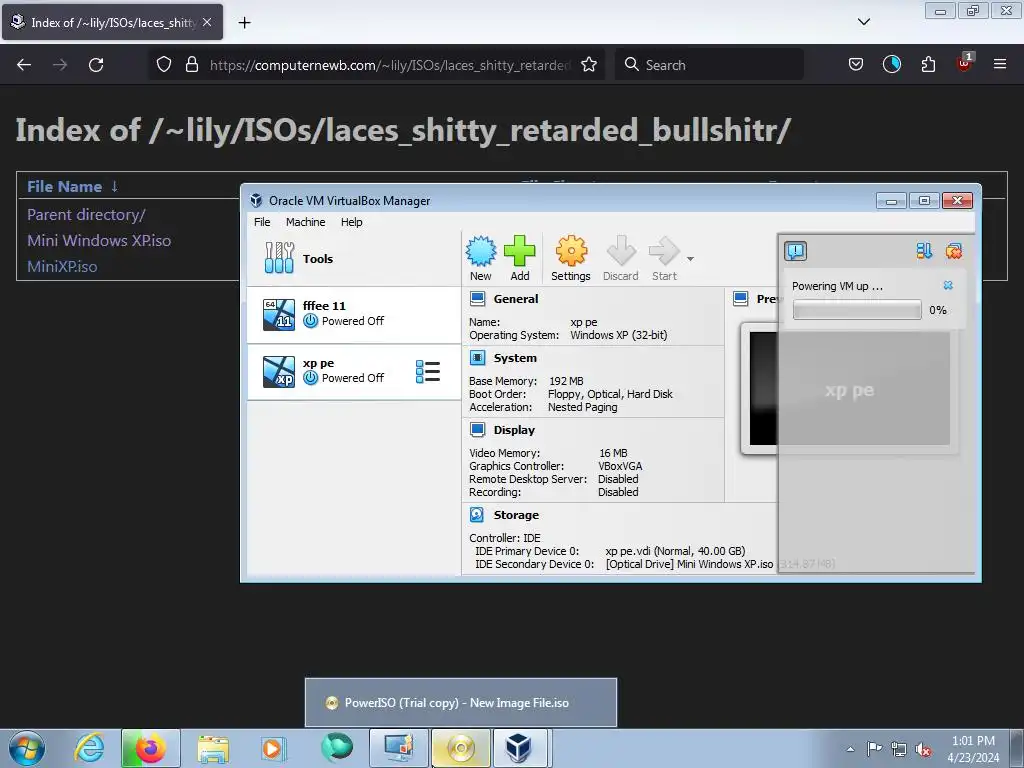Click the Powering VM up progress bar
The image size is (1024, 768).
[x=857, y=310]
